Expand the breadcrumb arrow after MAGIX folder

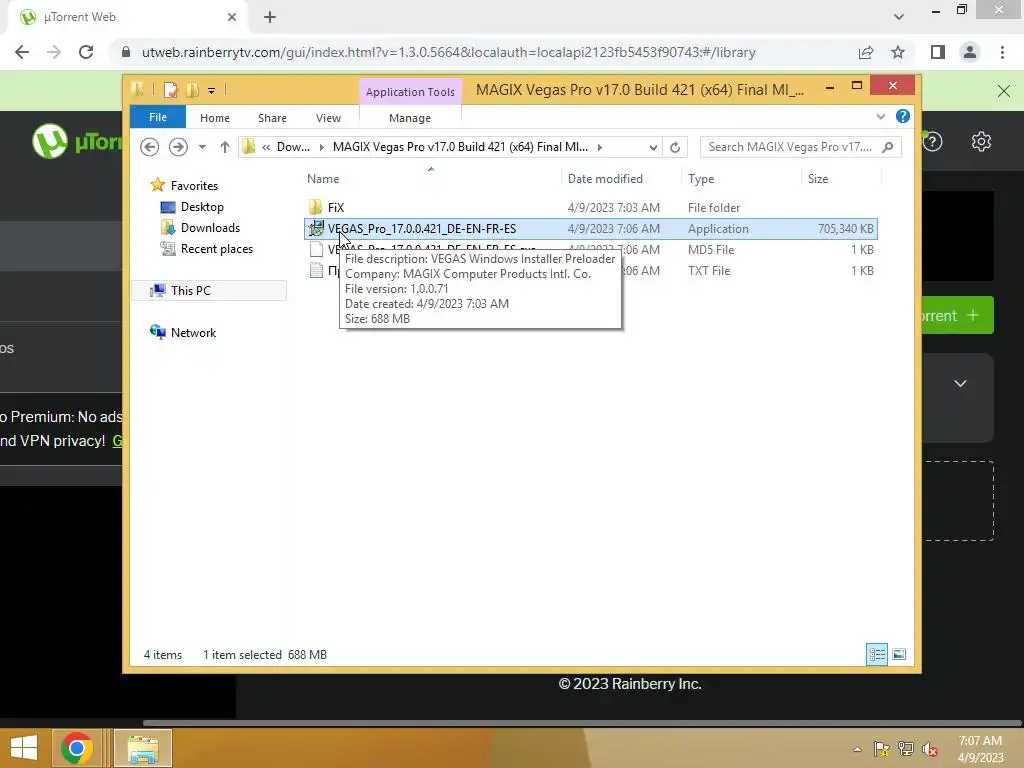[x=600, y=148]
